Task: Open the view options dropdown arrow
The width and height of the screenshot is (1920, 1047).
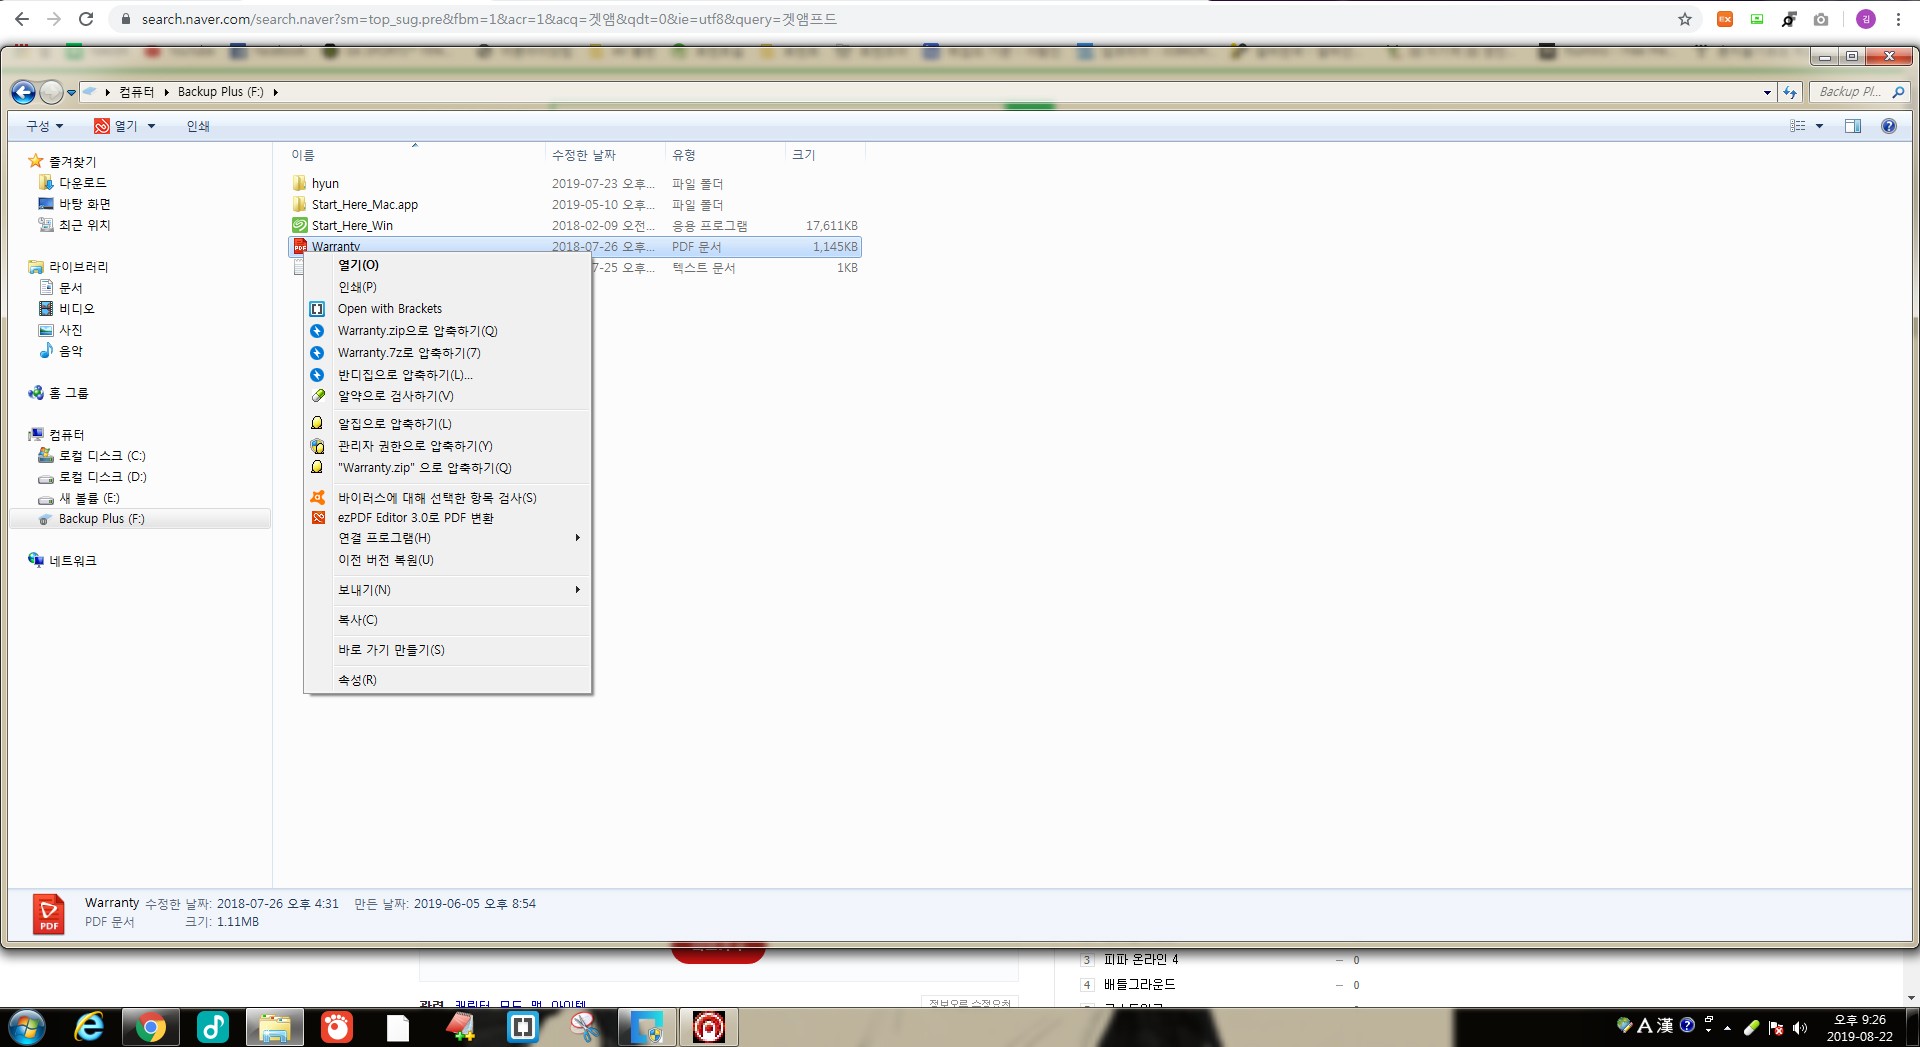Action: tap(1819, 126)
